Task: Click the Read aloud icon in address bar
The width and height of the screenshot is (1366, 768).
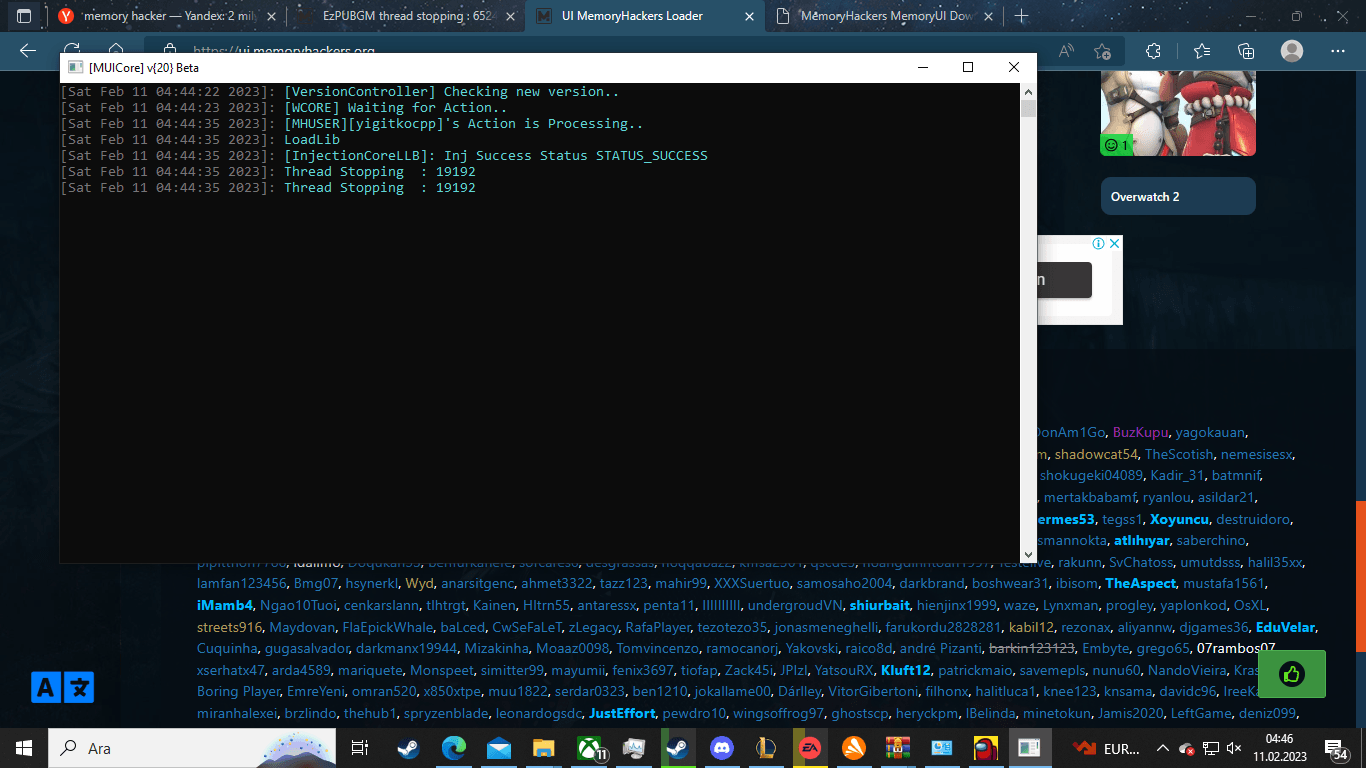Action: (1066, 51)
